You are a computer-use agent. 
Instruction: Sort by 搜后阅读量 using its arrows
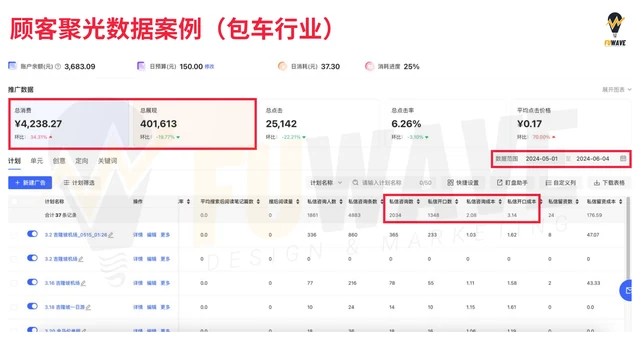pos(298,202)
